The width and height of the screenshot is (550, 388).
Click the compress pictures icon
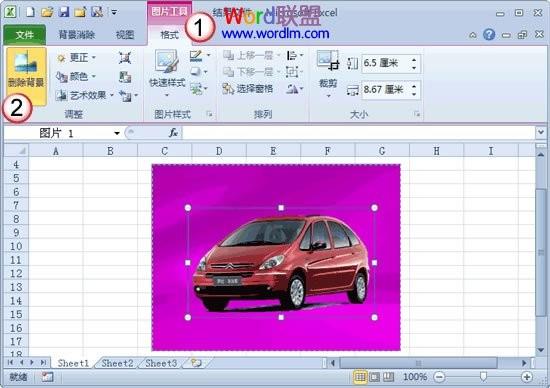(x=125, y=58)
